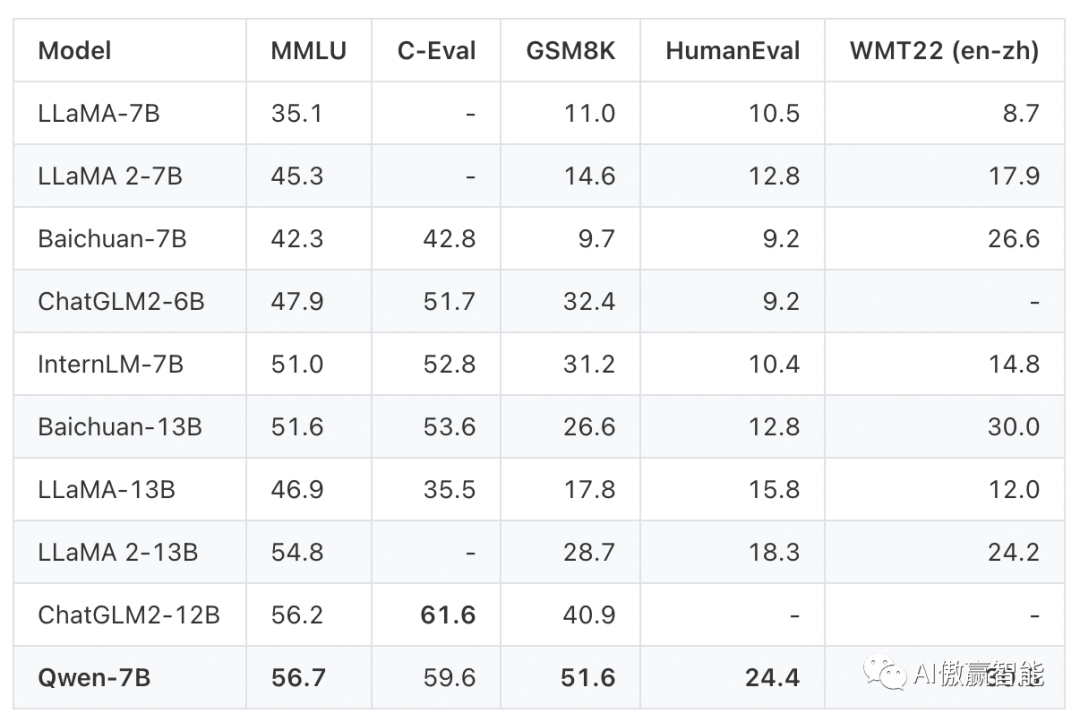The width and height of the screenshot is (1080, 722).
Task: Click the AI傲赢智能 watermark text
Action: pos(978,675)
